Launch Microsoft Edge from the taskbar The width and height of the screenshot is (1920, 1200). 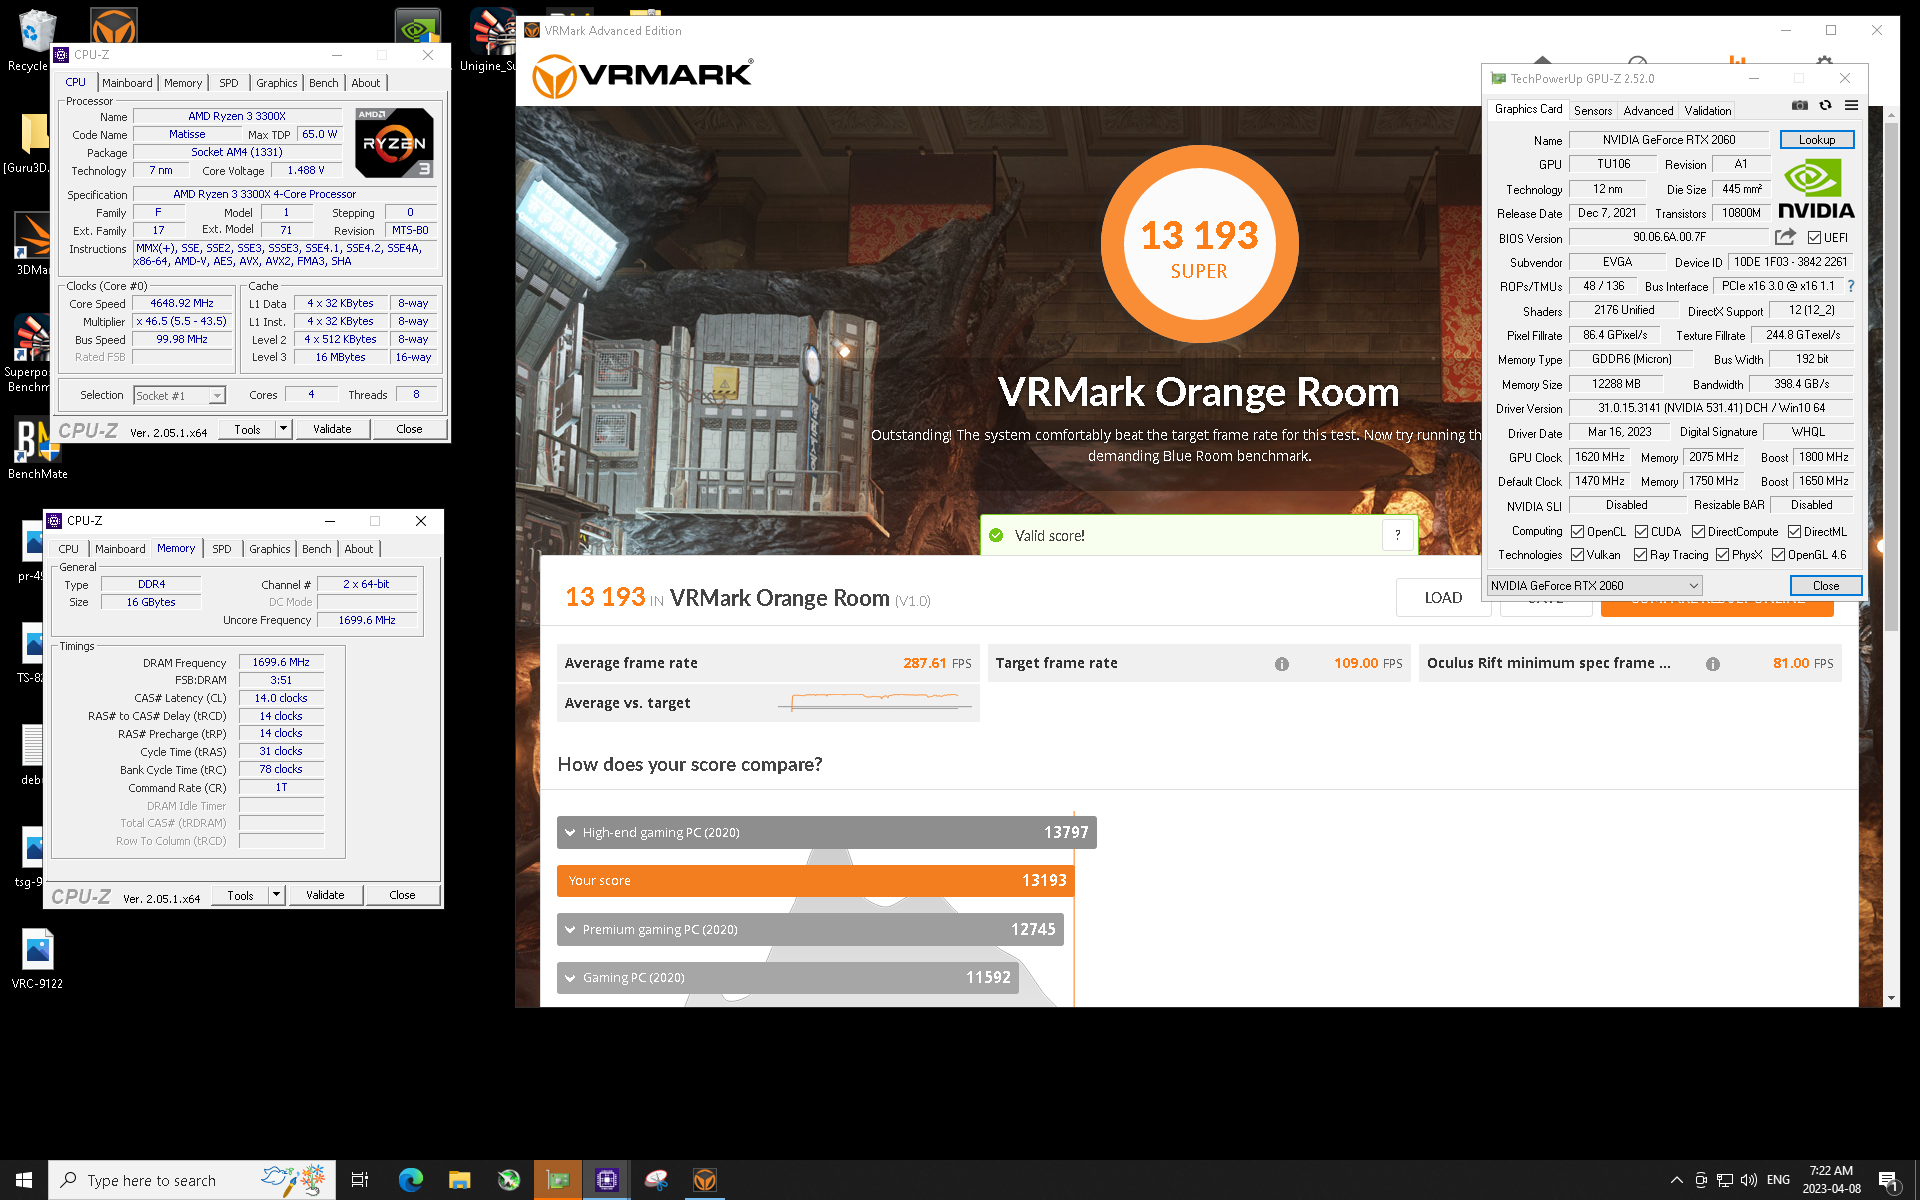(x=410, y=1180)
